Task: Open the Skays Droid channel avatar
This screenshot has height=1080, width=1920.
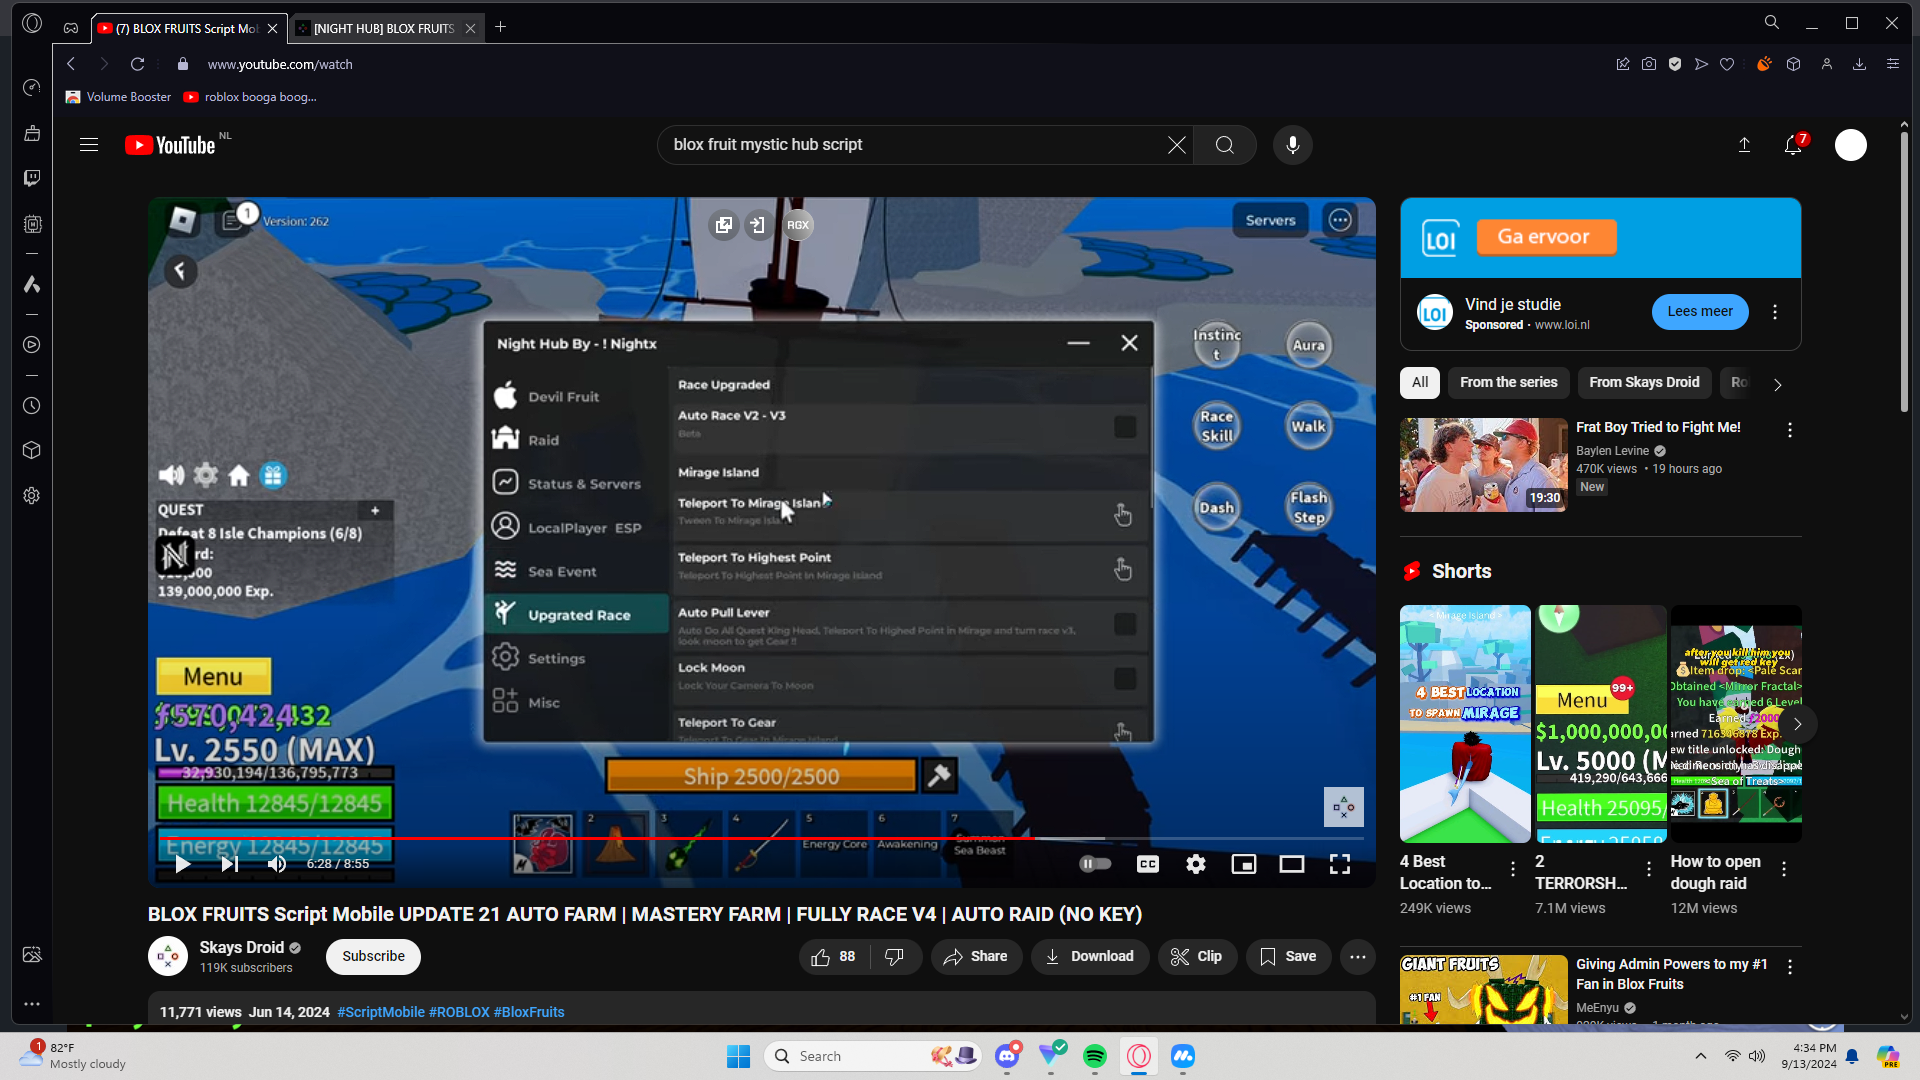Action: coord(168,956)
